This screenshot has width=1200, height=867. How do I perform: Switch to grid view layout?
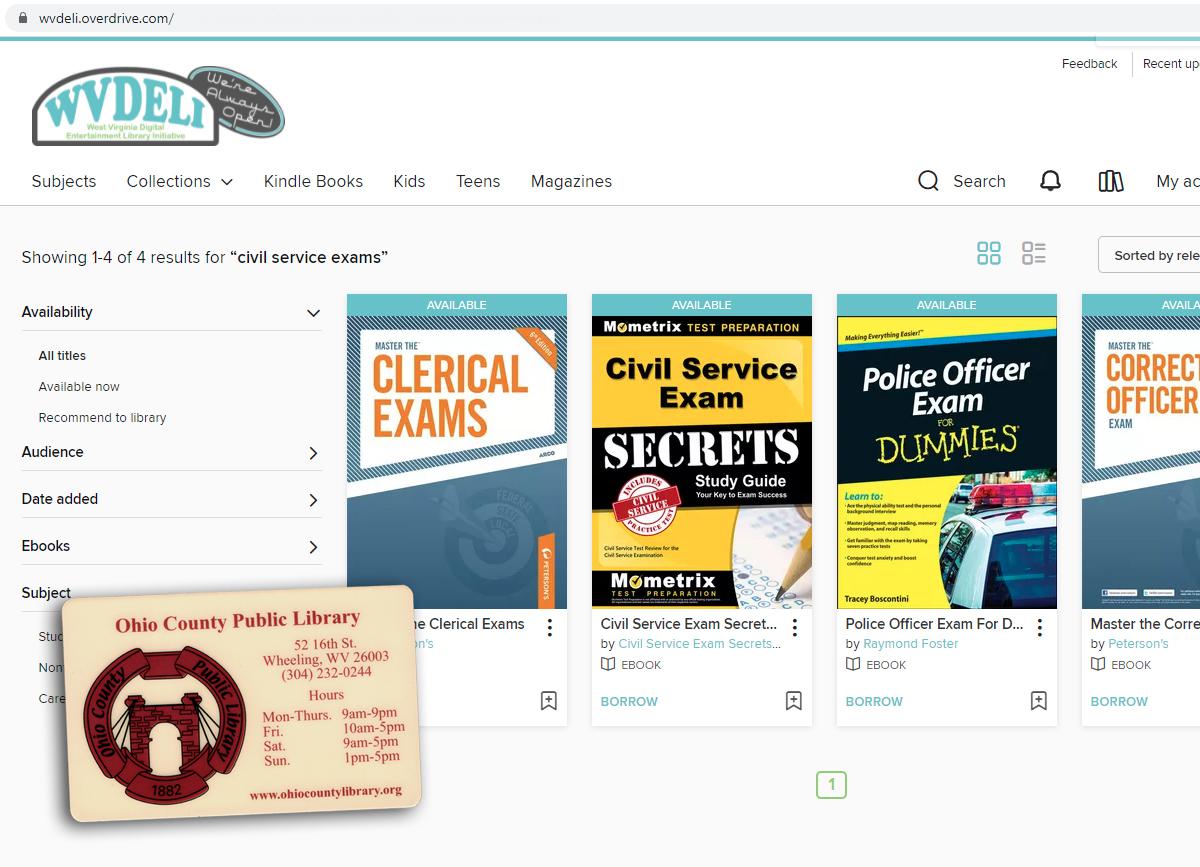coord(988,253)
